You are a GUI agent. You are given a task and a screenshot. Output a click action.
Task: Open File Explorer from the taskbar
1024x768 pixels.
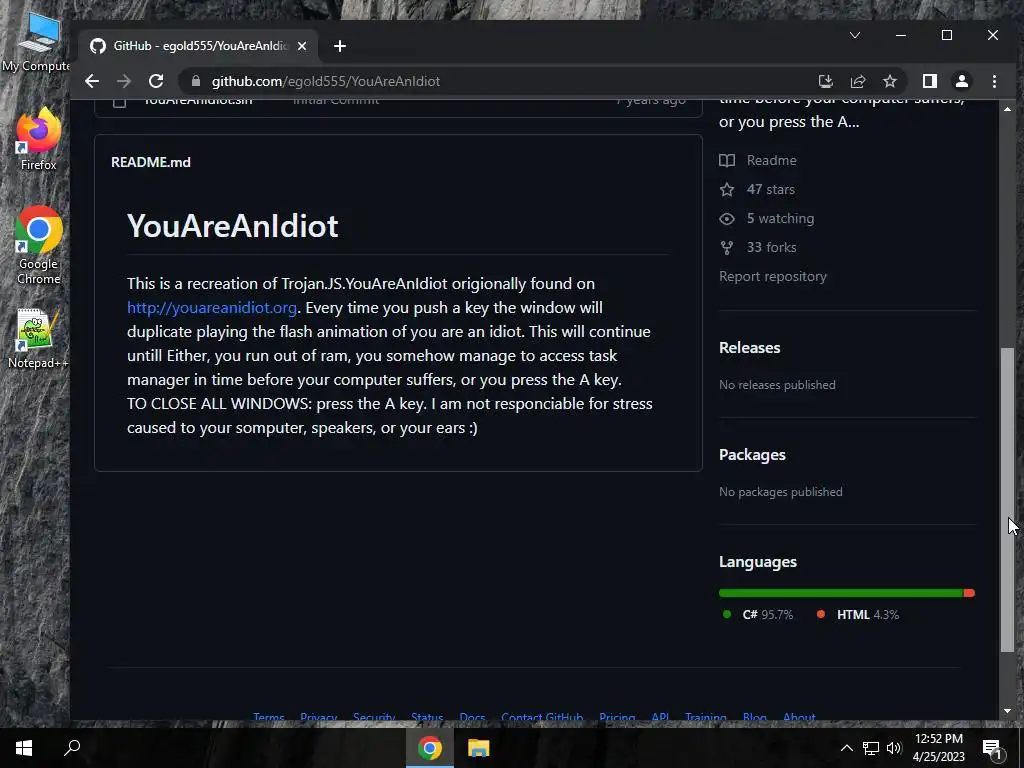coord(479,748)
